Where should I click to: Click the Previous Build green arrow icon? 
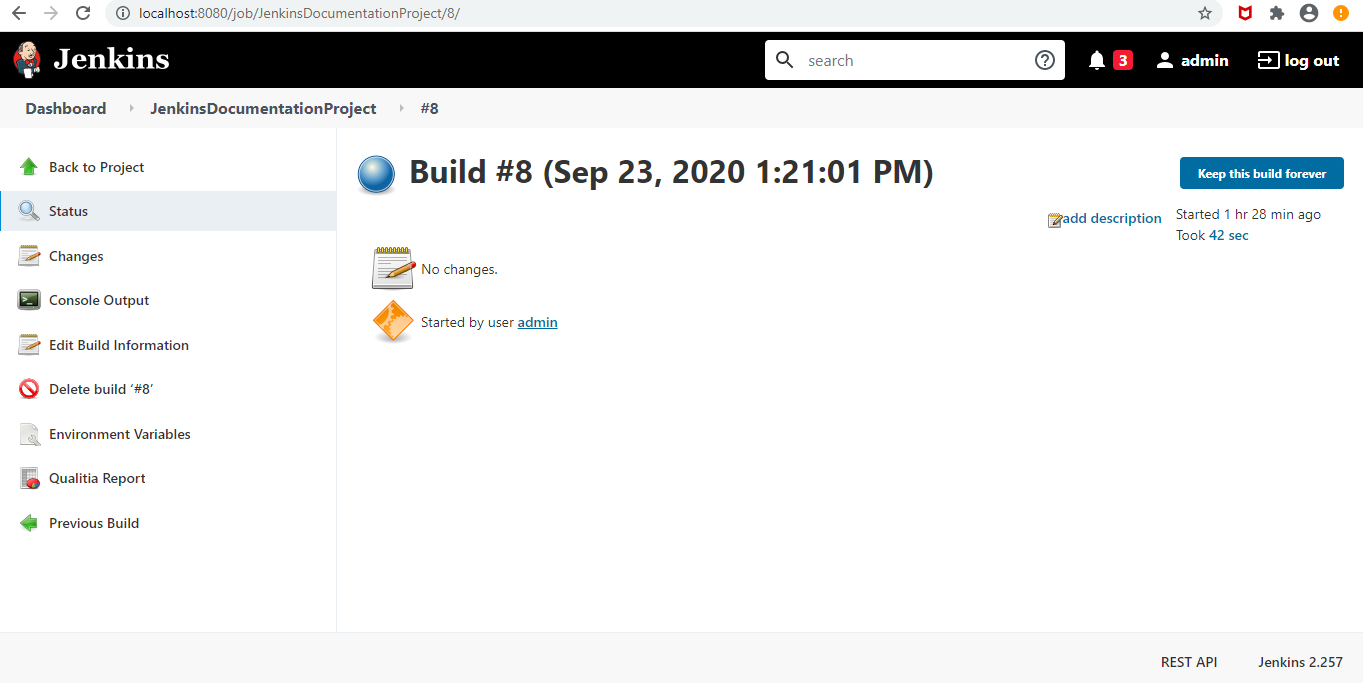click(x=29, y=523)
